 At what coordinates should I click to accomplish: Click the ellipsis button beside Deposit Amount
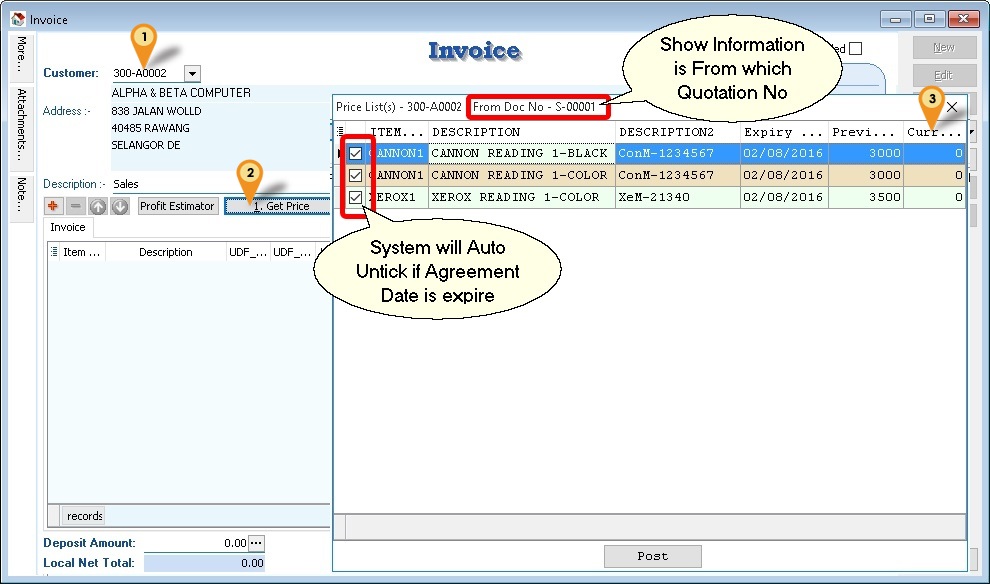tap(257, 543)
